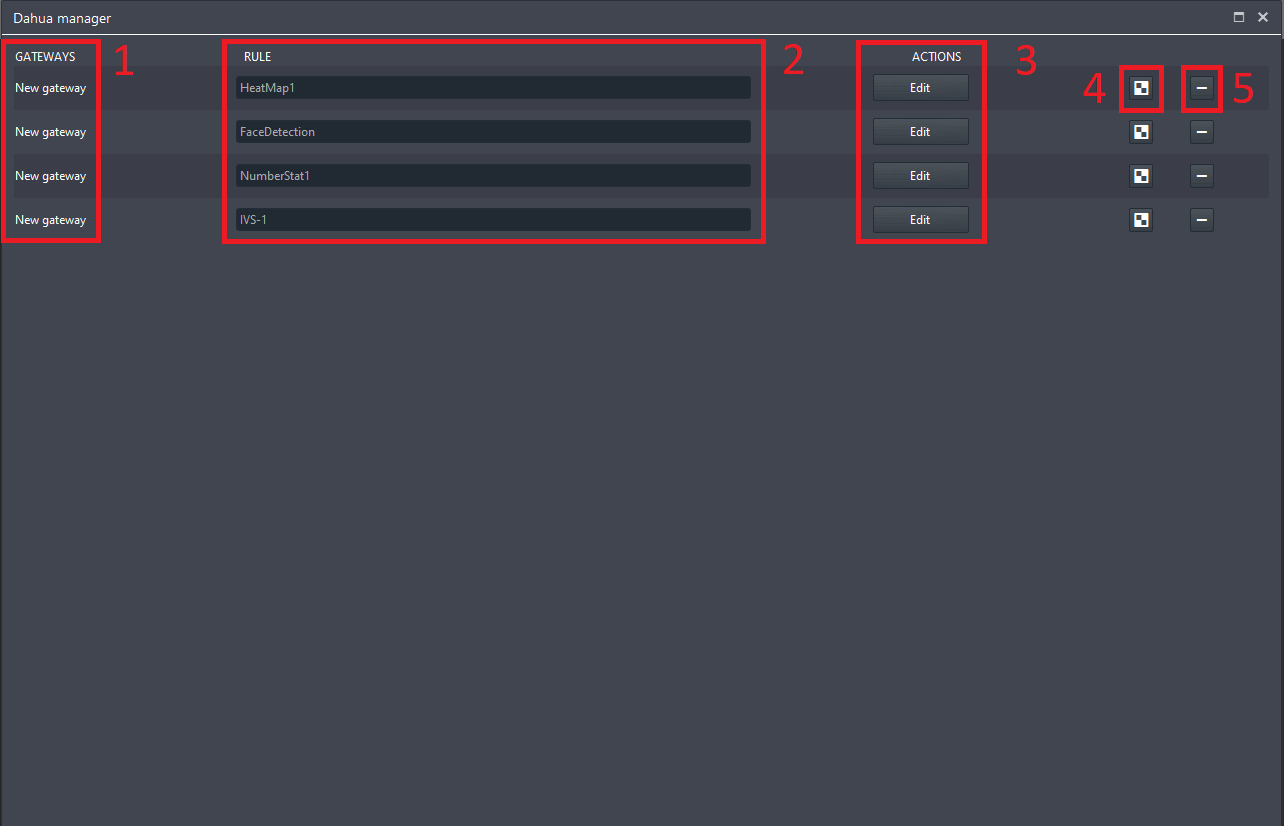Remove the IVS-1 rule with minus button
Viewport: 1284px width, 826px height.
1202,220
